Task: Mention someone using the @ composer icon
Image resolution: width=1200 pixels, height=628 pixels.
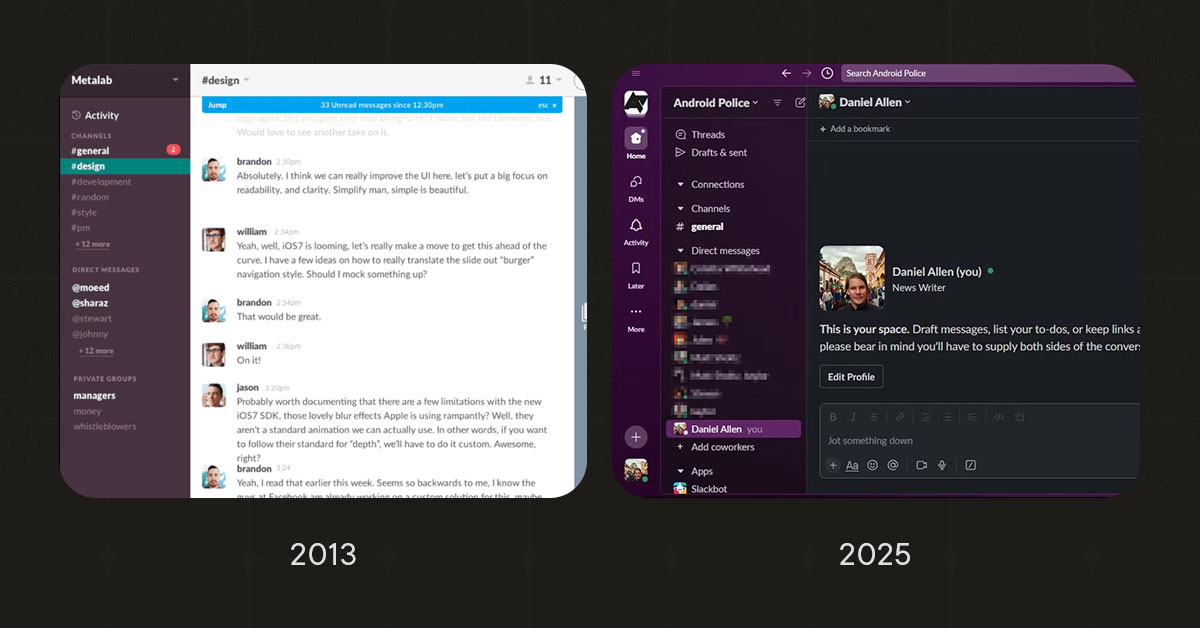Action: pos(892,465)
